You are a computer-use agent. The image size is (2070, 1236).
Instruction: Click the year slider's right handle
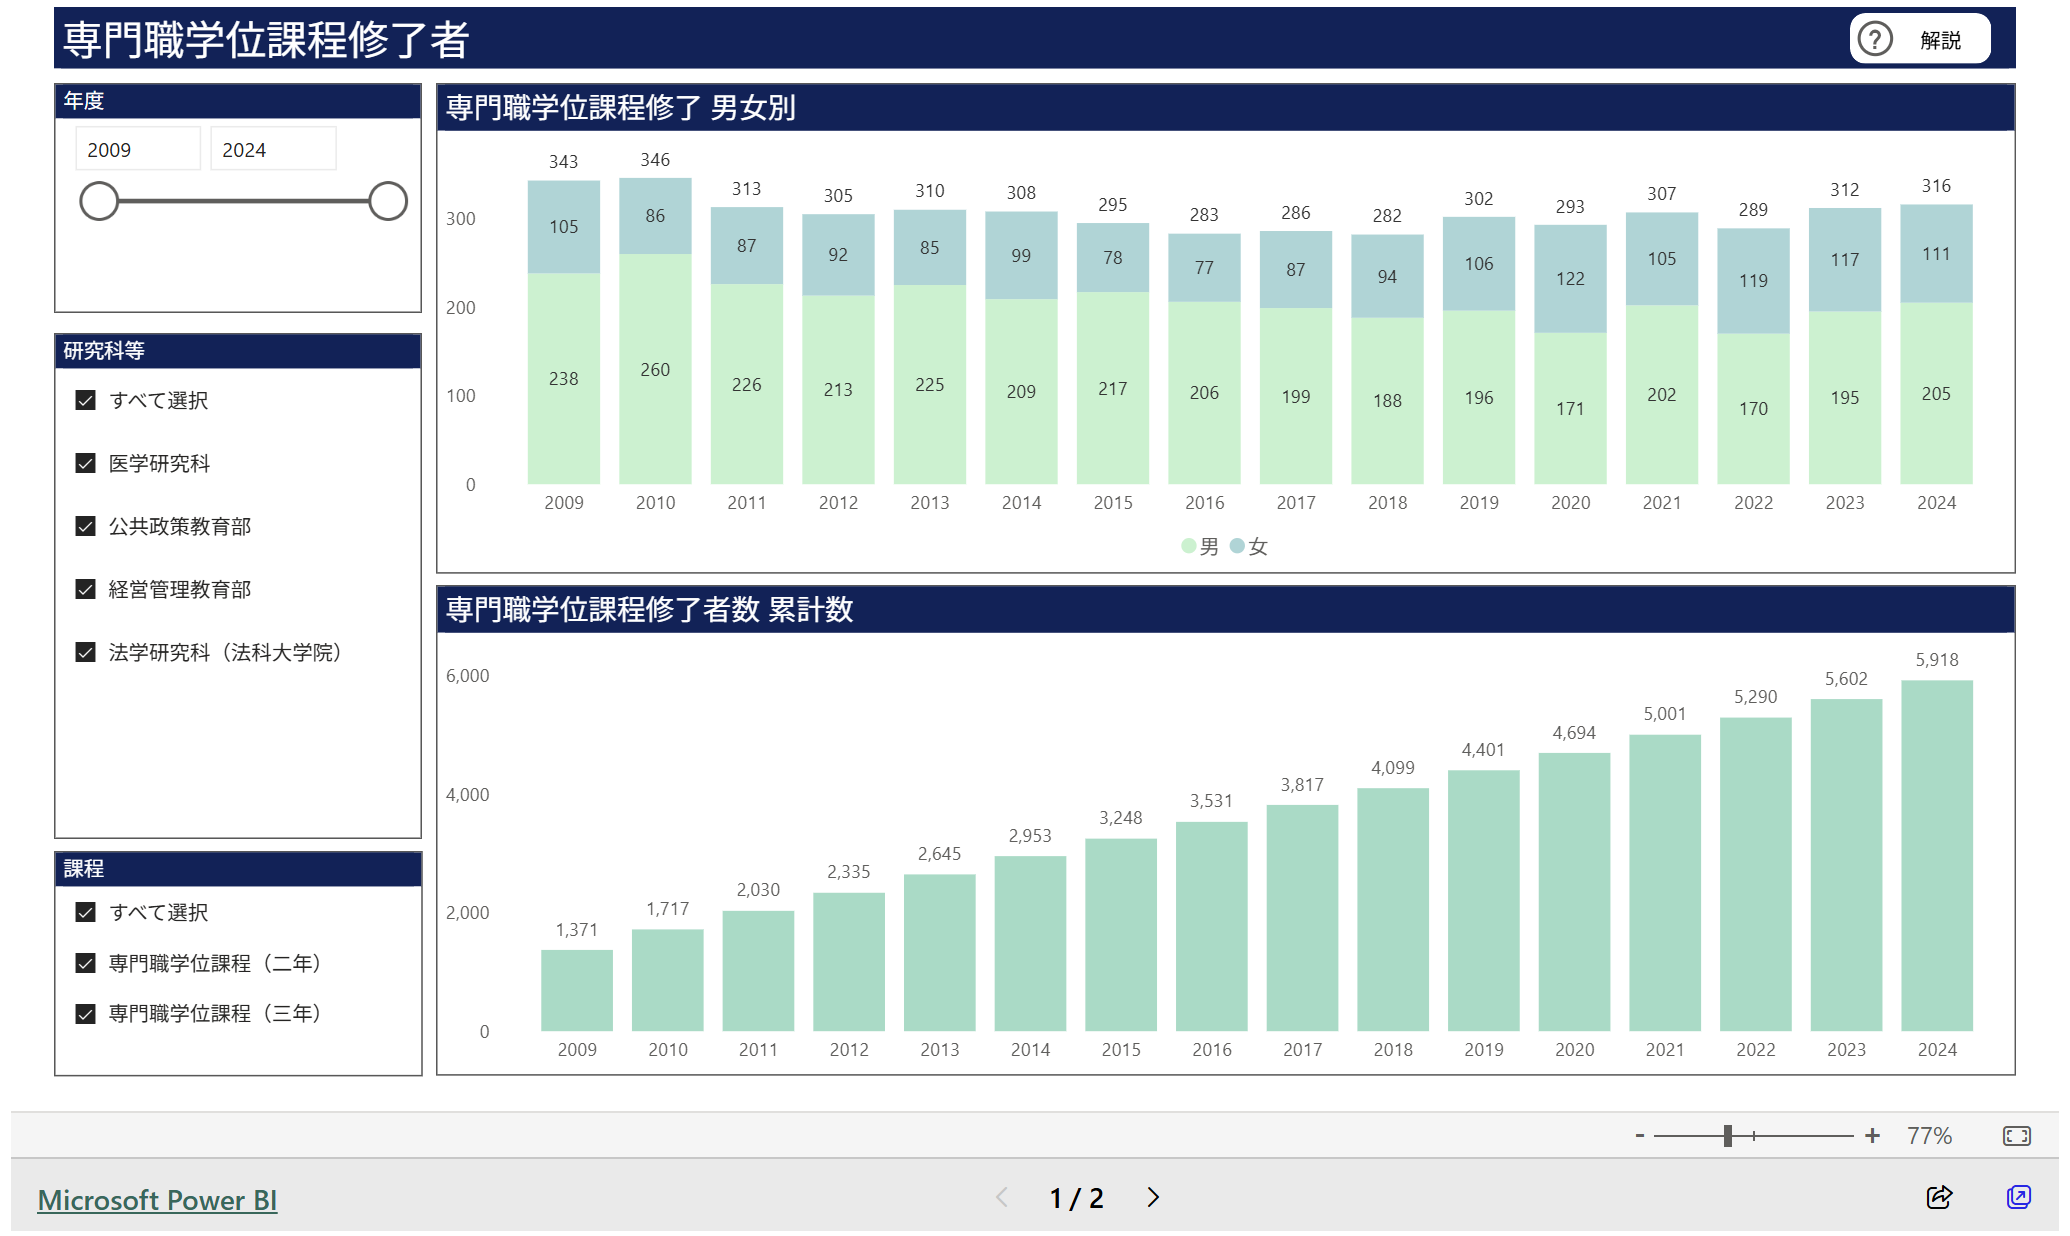click(387, 201)
